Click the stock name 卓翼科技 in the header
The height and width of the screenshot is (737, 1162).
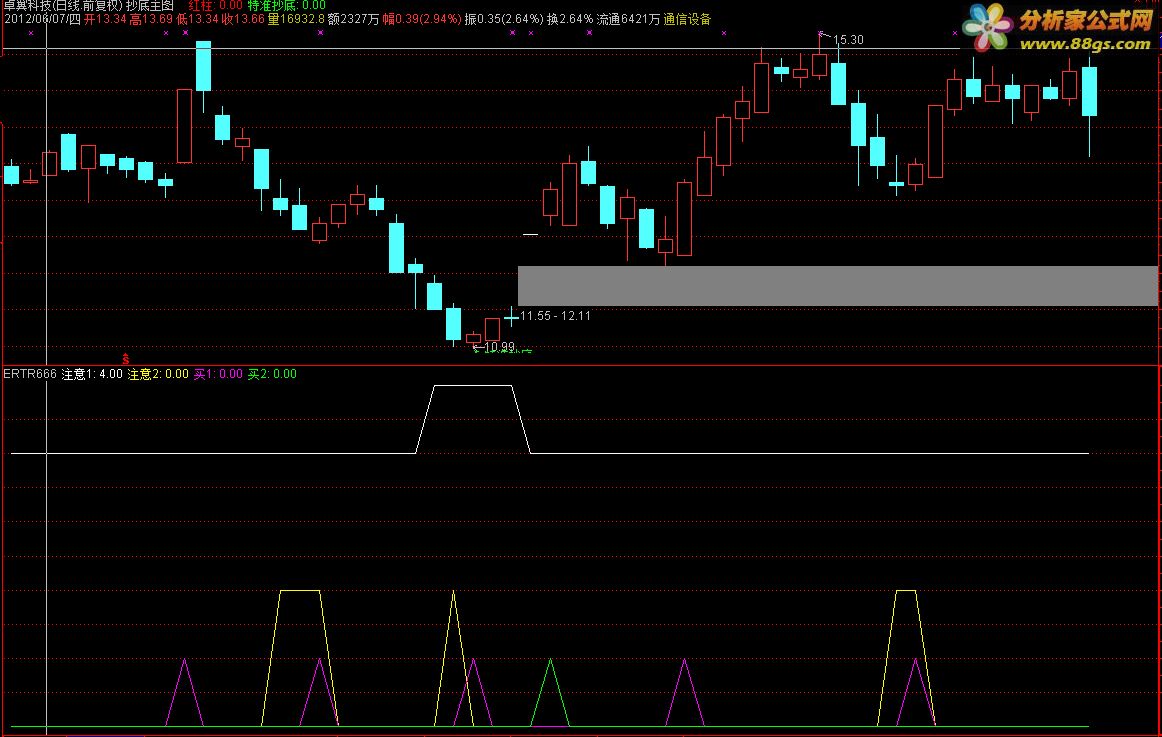click(x=27, y=5)
